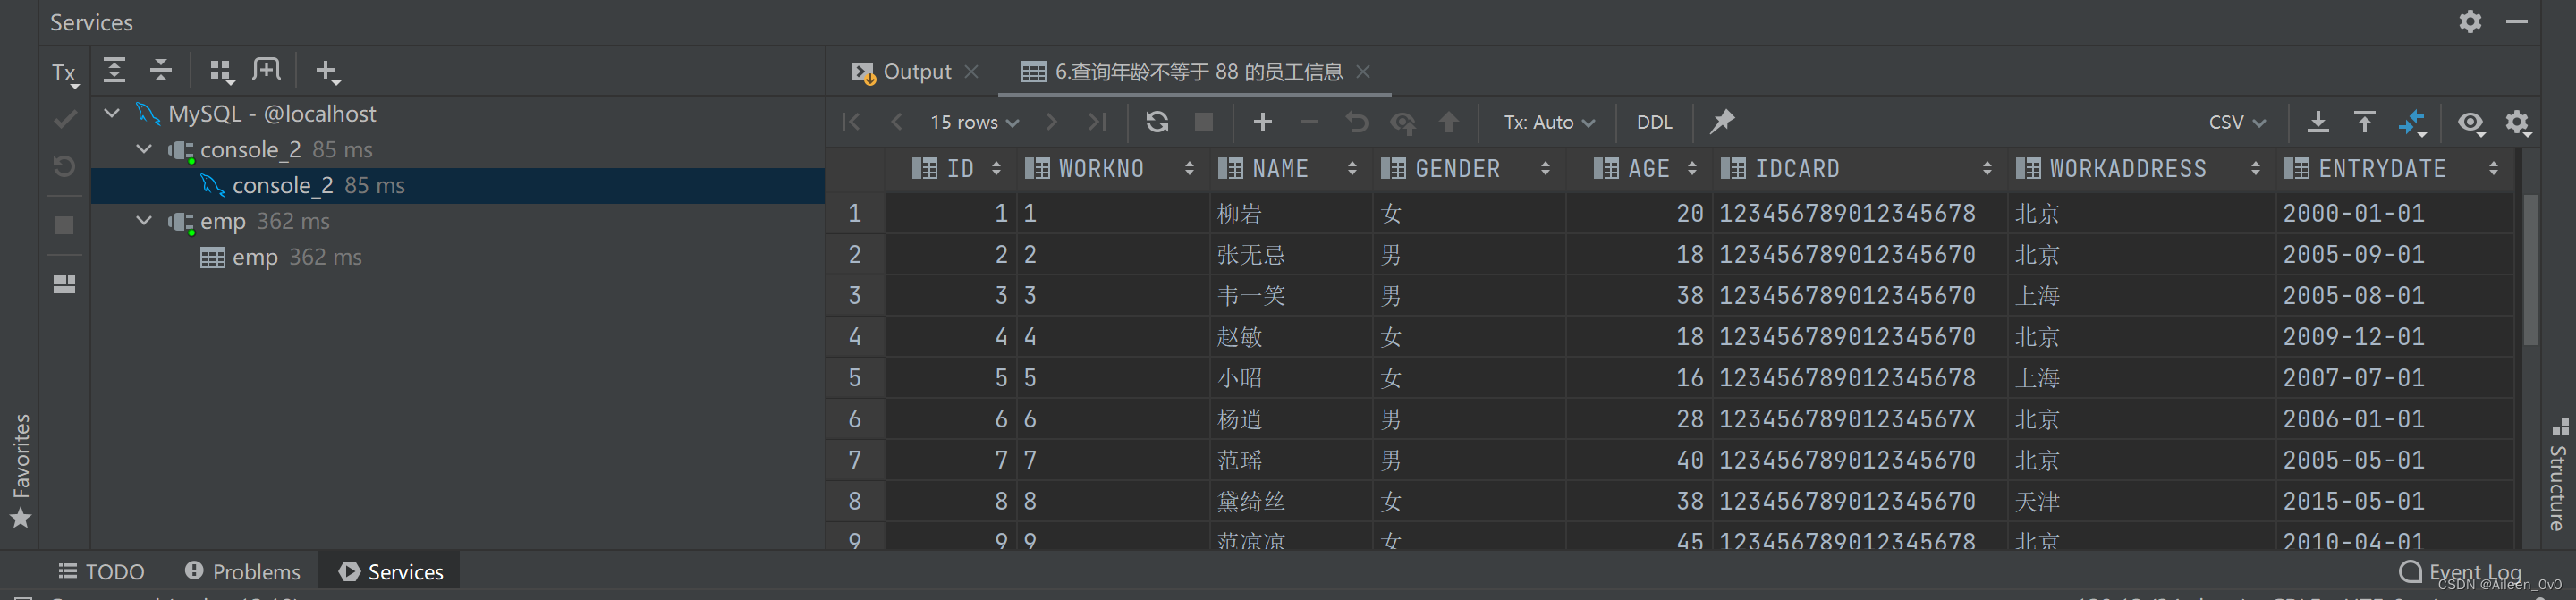Open the Problems tool window tab
The width and height of the screenshot is (2576, 600).
click(243, 571)
